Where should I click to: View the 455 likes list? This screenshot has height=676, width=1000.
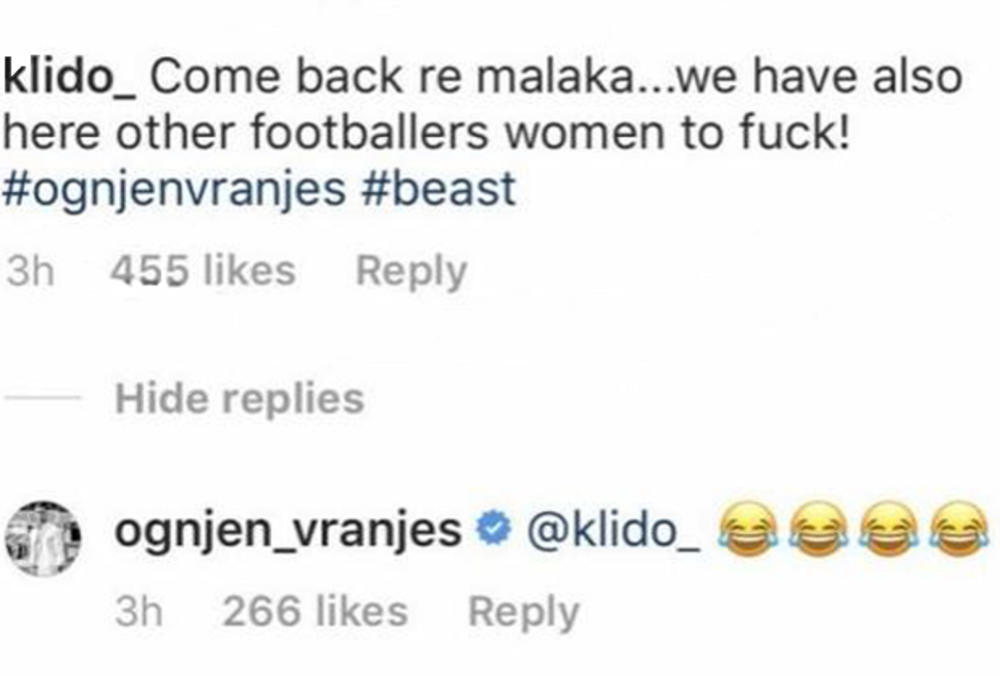(203, 270)
